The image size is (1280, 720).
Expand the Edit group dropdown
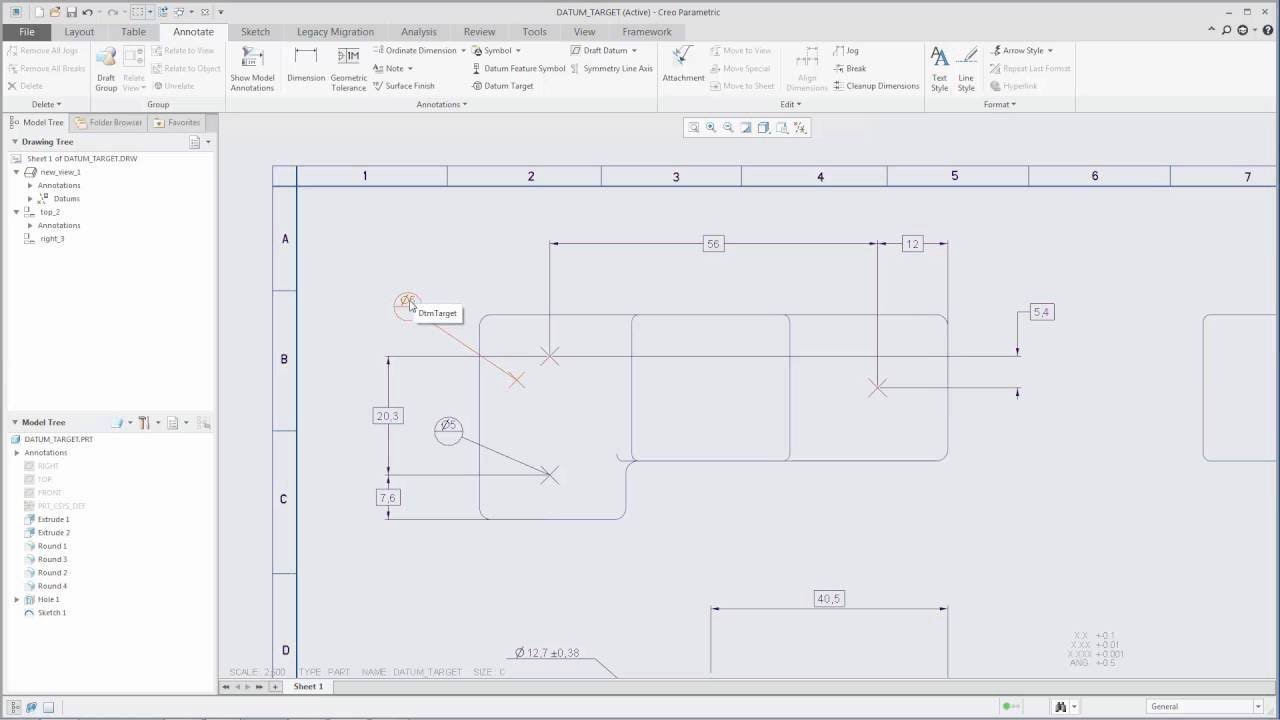[x=791, y=104]
